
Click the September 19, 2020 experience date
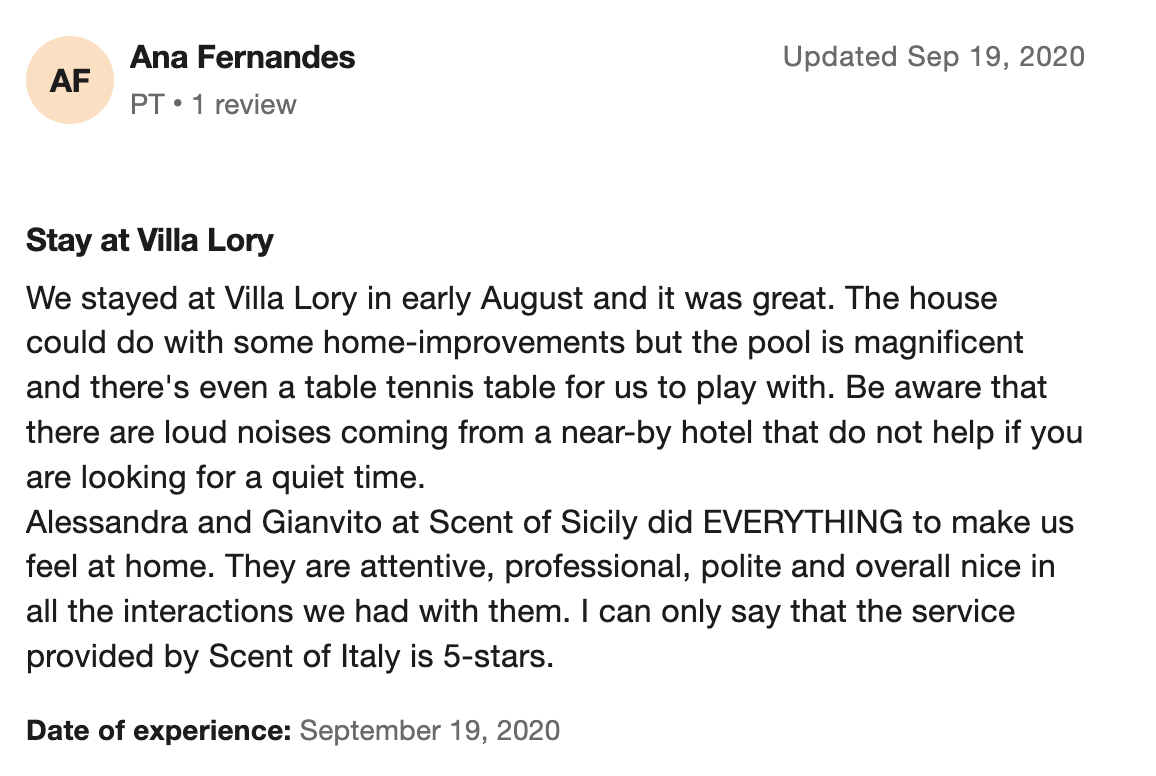[x=430, y=730]
